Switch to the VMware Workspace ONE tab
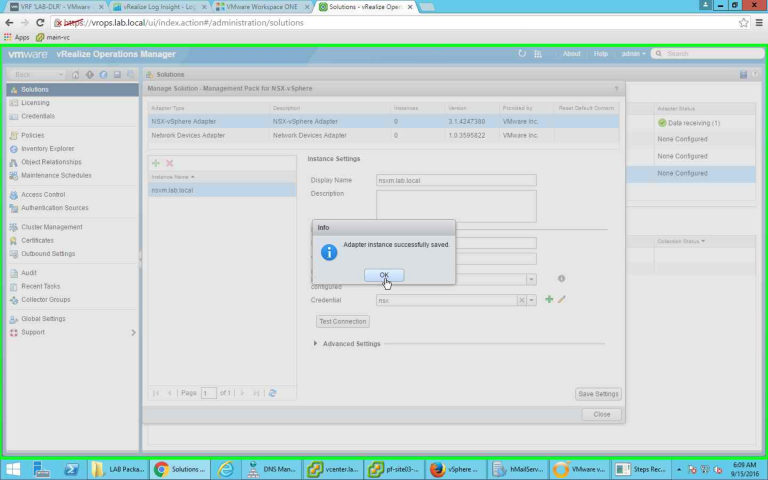Image resolution: width=768 pixels, height=480 pixels. (262, 7)
